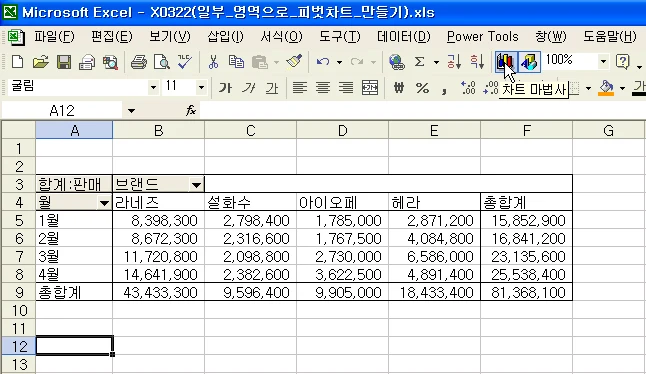Screen dimensions: 646x374
Task: Open the 창(W) menu
Action: (550, 37)
